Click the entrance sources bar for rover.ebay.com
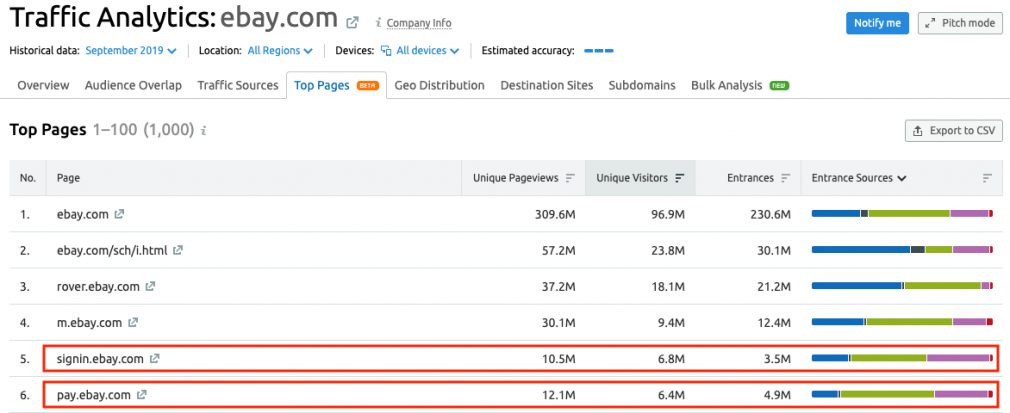1010x413 pixels. pyautogui.click(x=902, y=285)
